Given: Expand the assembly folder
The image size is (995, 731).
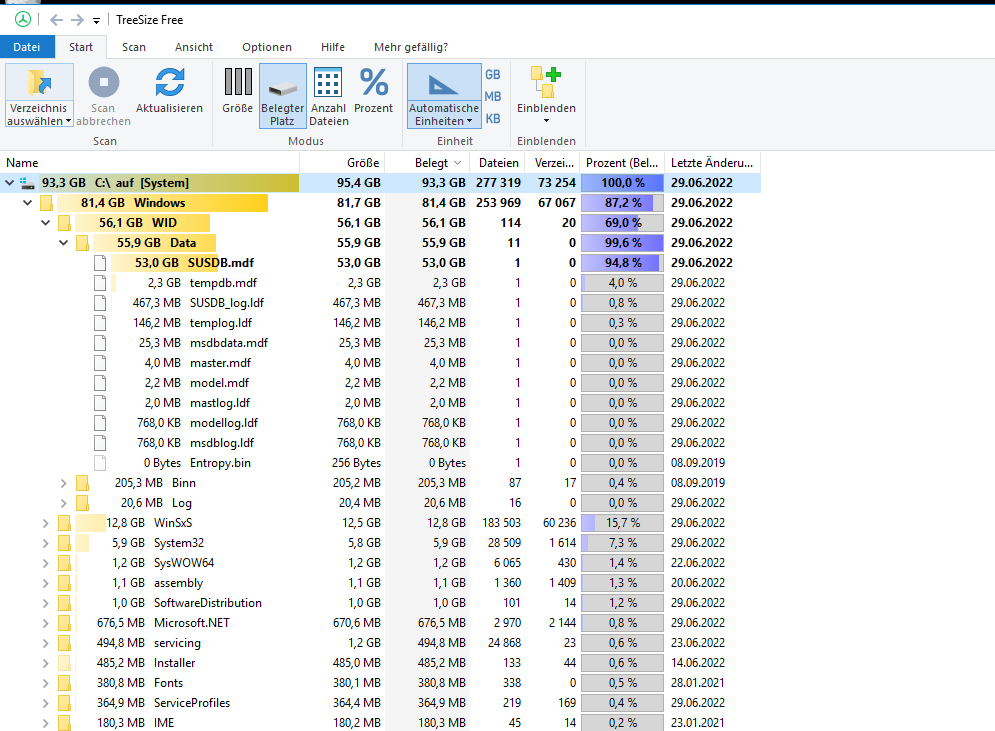Looking at the screenshot, I should [x=46, y=583].
